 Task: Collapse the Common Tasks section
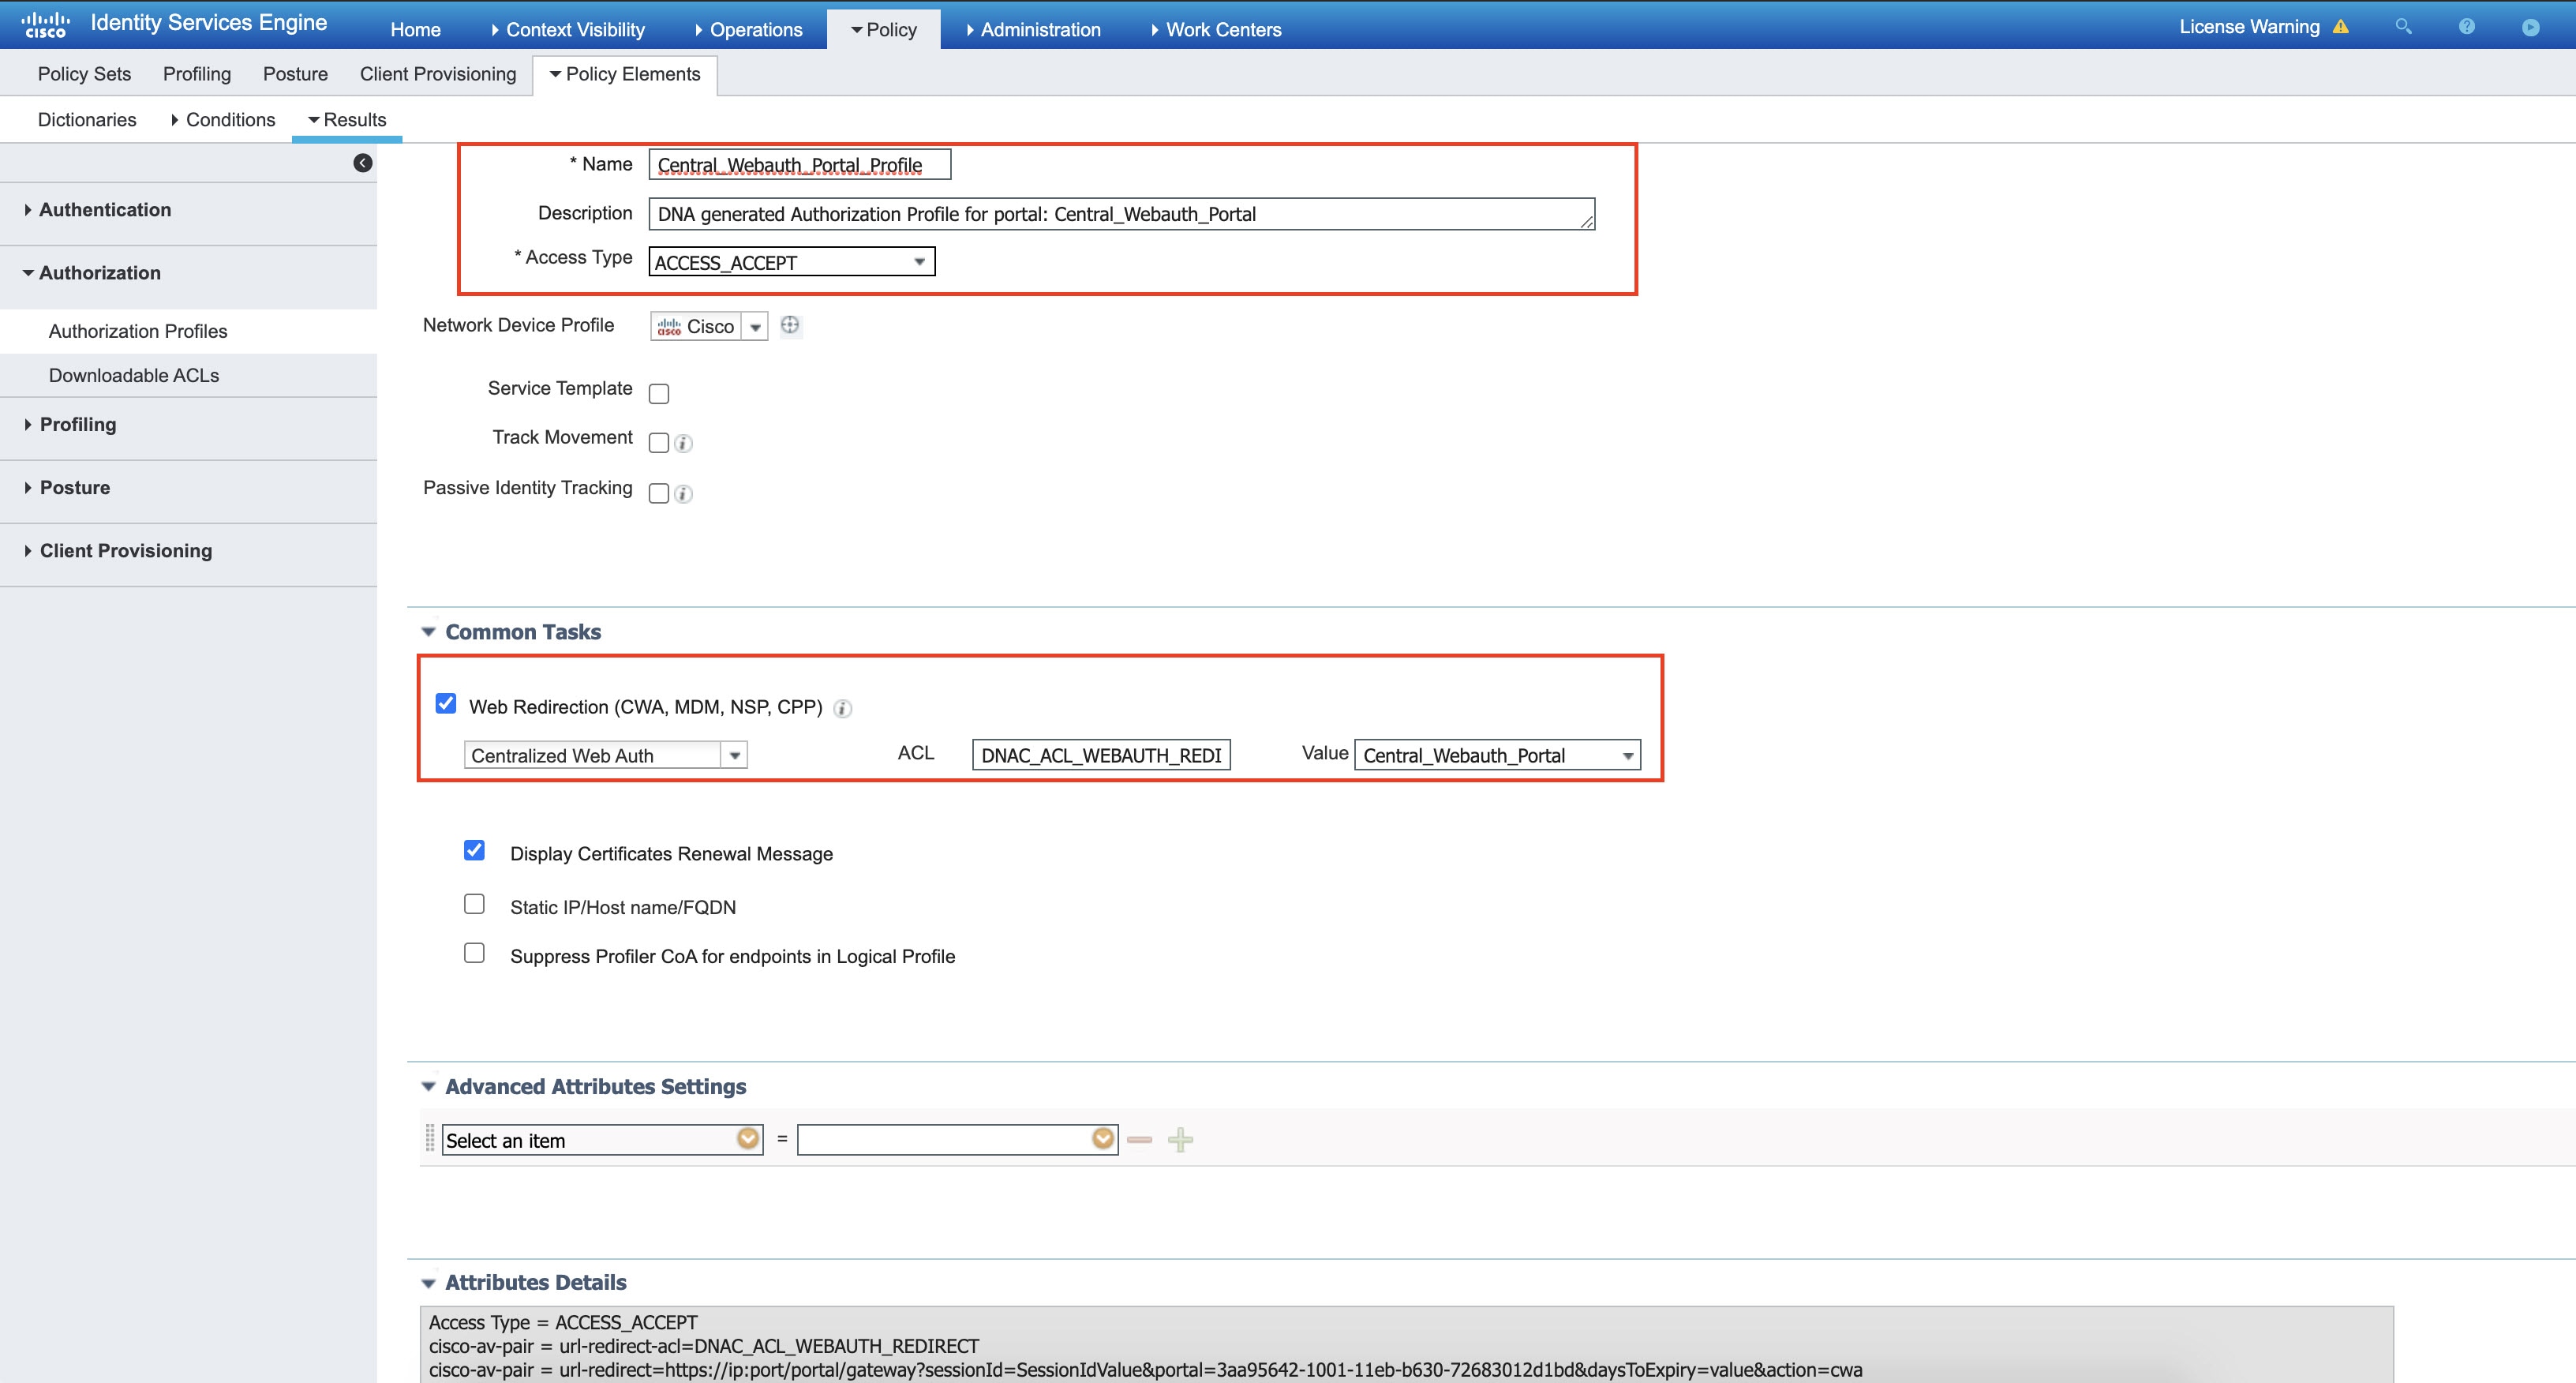(x=429, y=632)
